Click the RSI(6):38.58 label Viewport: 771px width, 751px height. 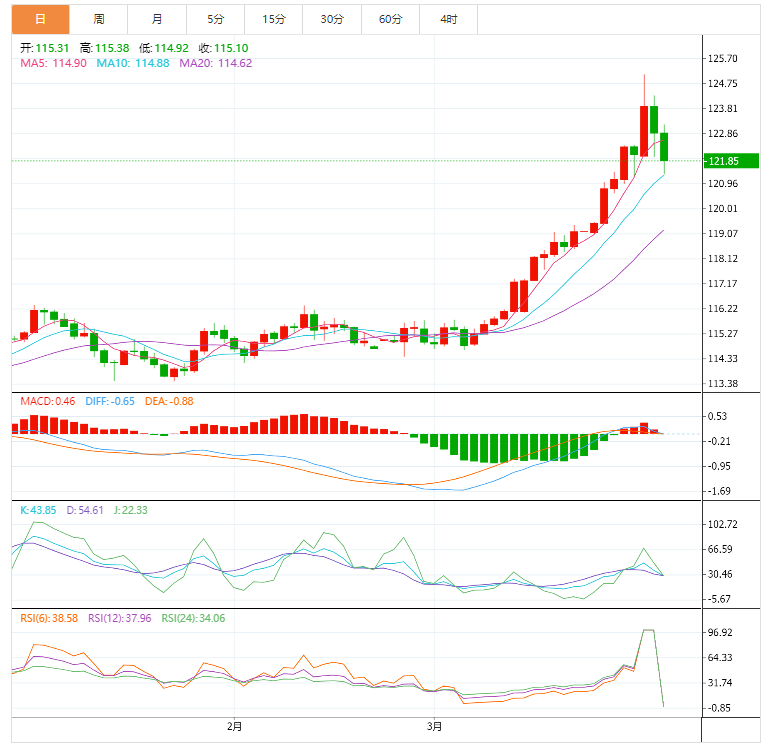(49, 618)
